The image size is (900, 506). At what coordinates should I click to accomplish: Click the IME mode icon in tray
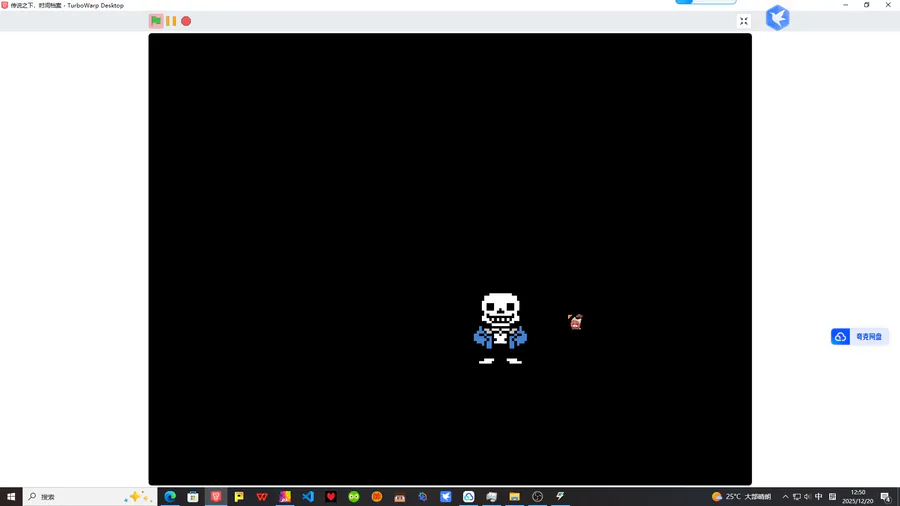tap(832, 497)
